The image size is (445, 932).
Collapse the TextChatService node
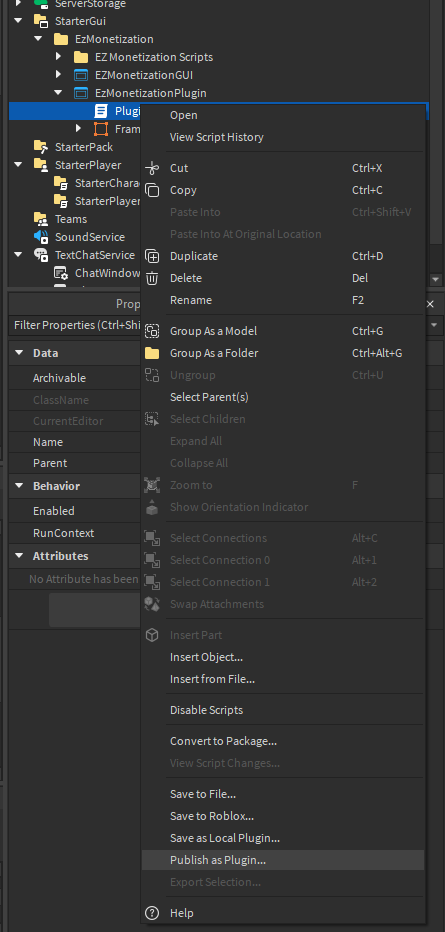pos(19,255)
